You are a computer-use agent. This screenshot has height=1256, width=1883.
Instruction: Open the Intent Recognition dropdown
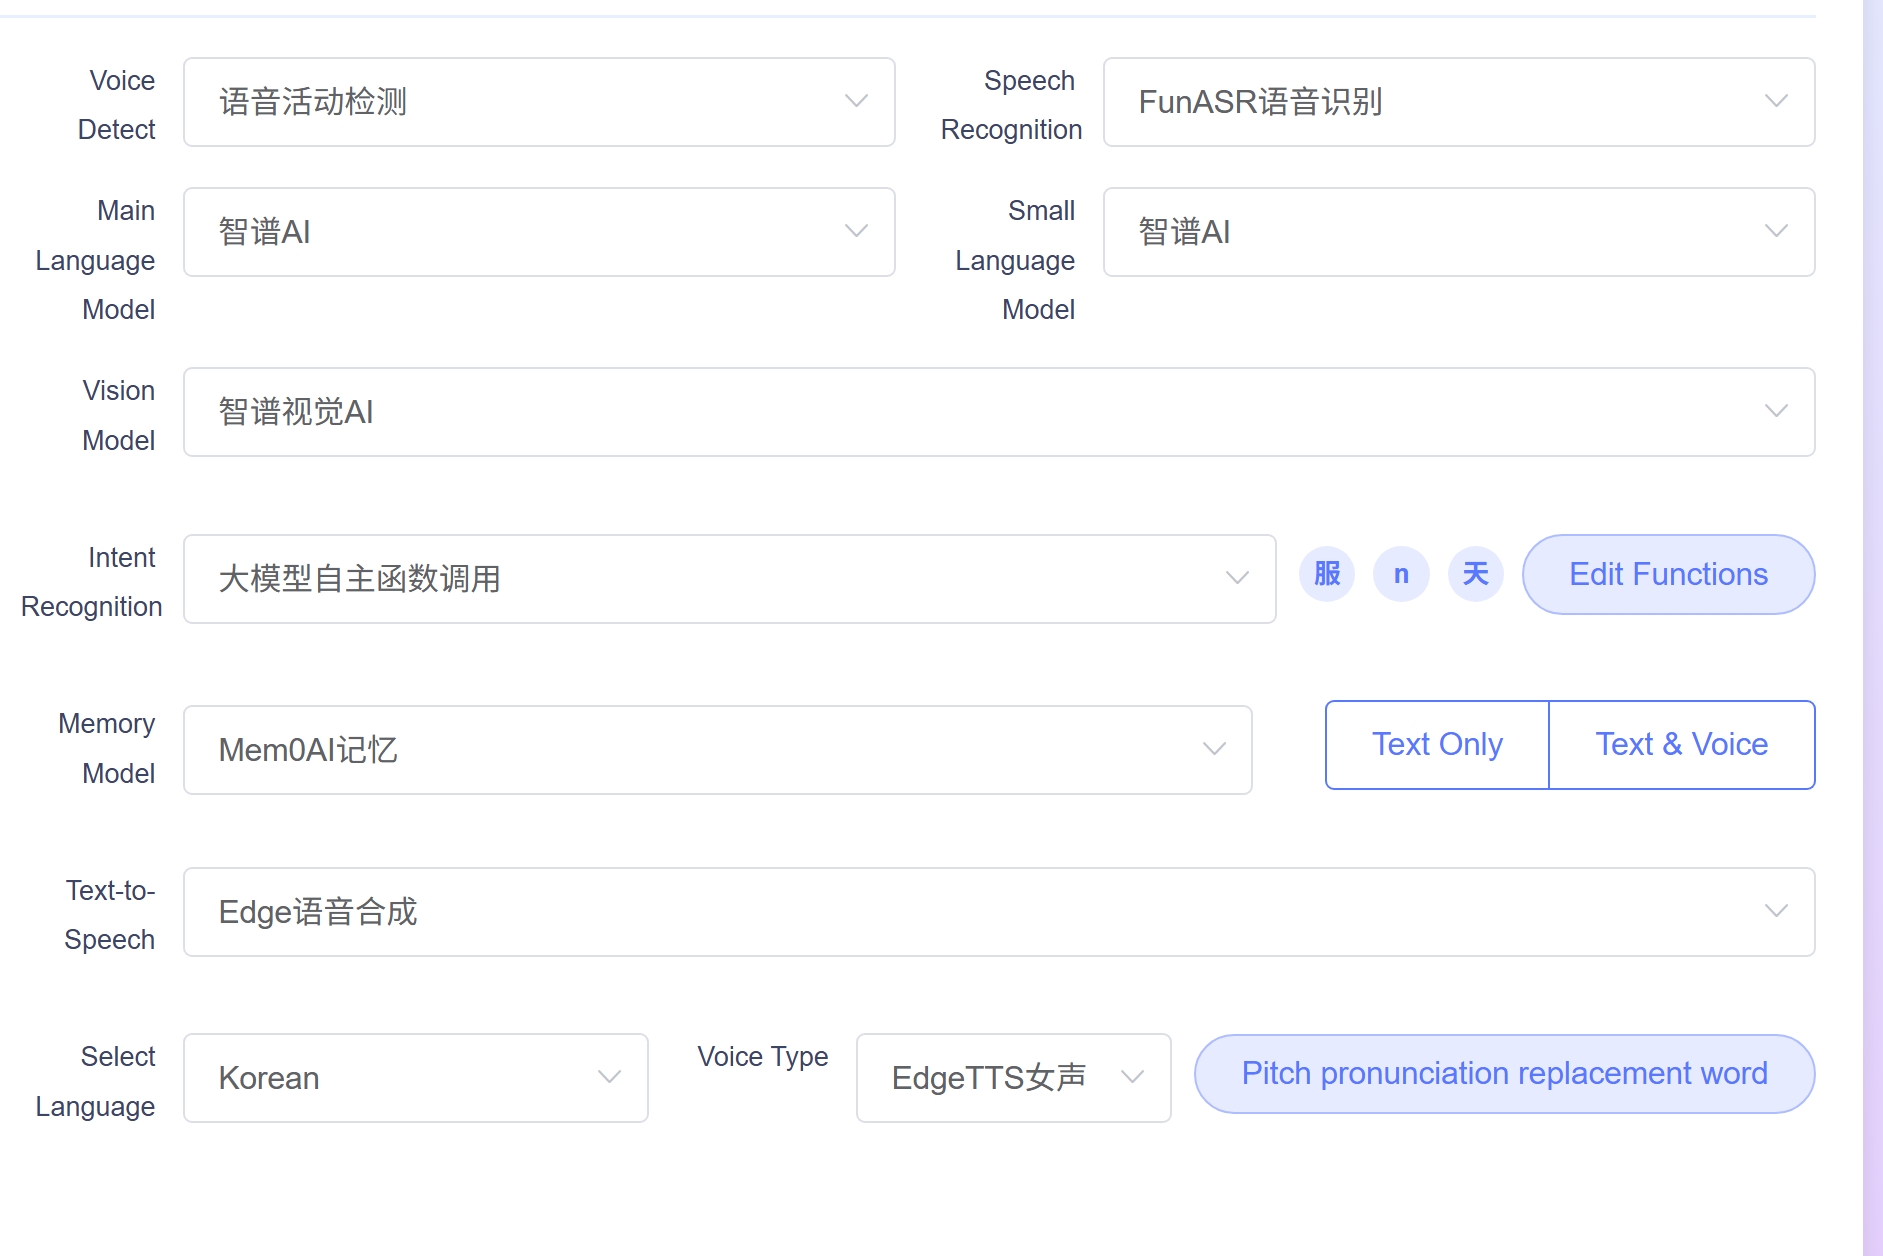coord(730,579)
